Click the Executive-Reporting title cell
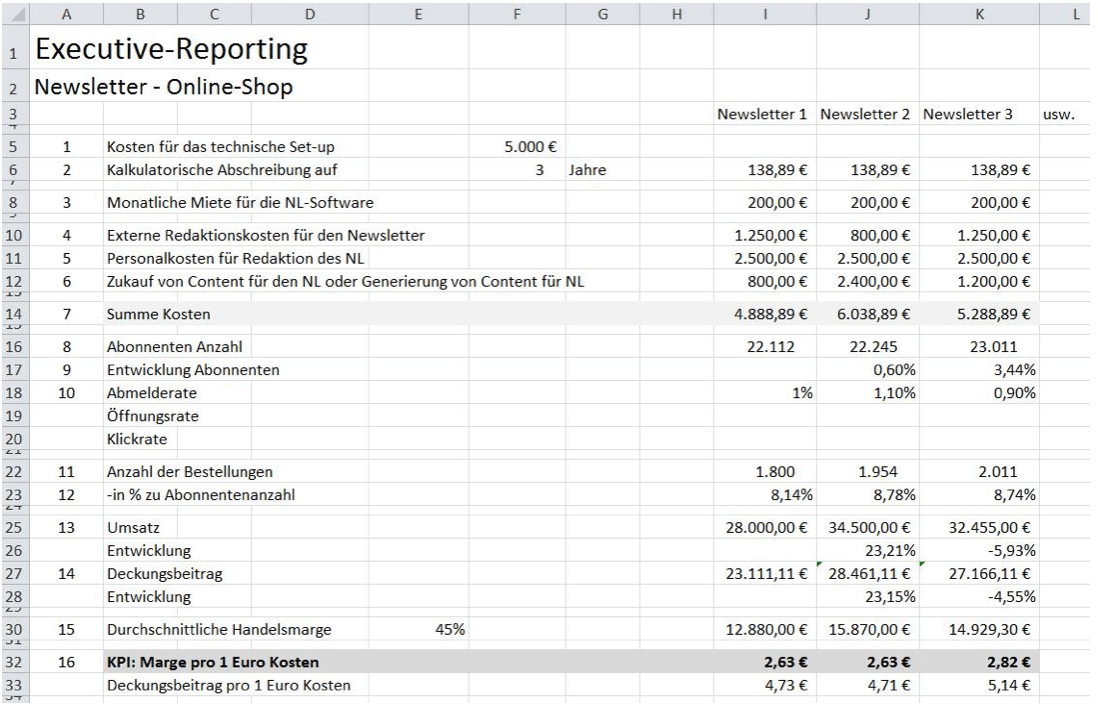Image resolution: width=1098 pixels, height=706 pixels. pos(170,48)
